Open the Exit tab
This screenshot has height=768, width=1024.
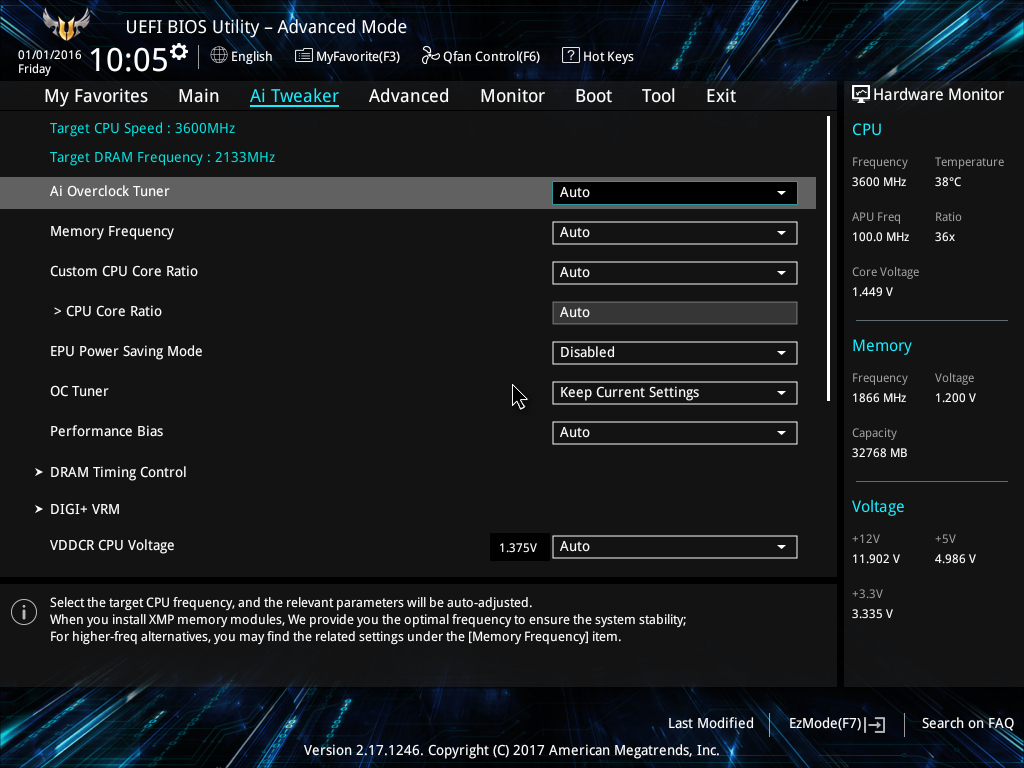[x=721, y=96]
